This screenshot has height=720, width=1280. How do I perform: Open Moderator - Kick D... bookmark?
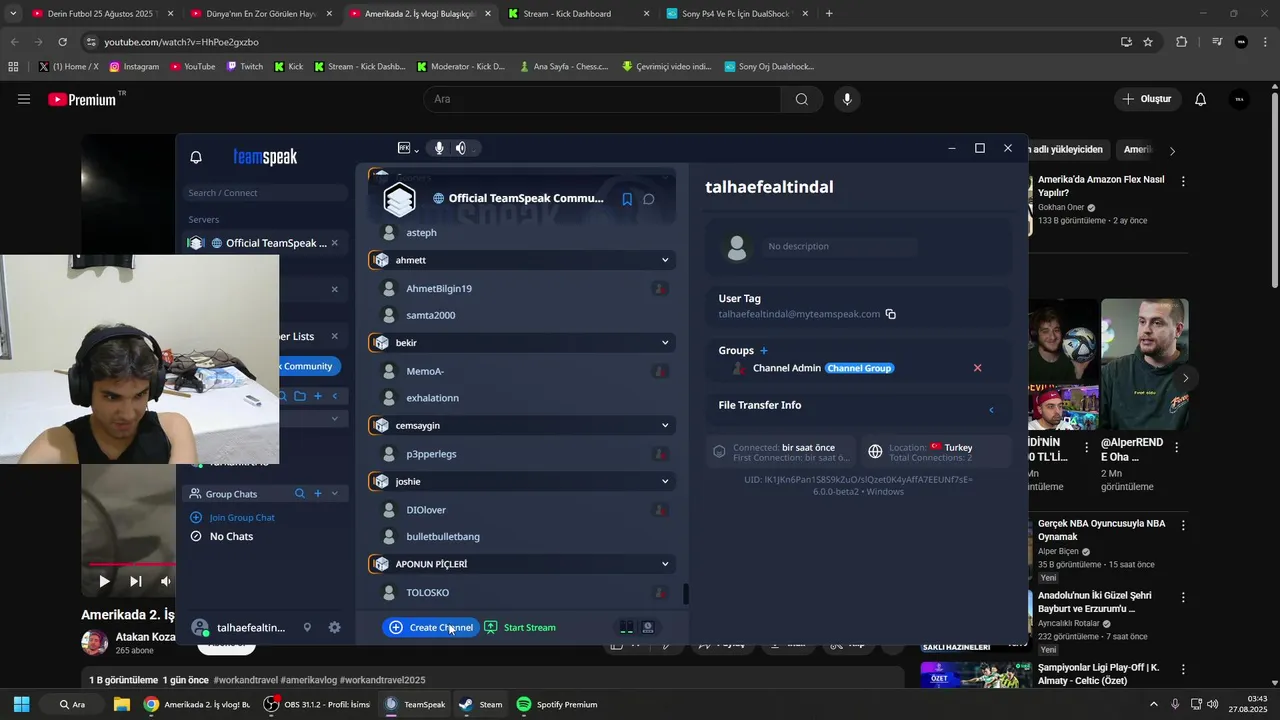(x=461, y=67)
